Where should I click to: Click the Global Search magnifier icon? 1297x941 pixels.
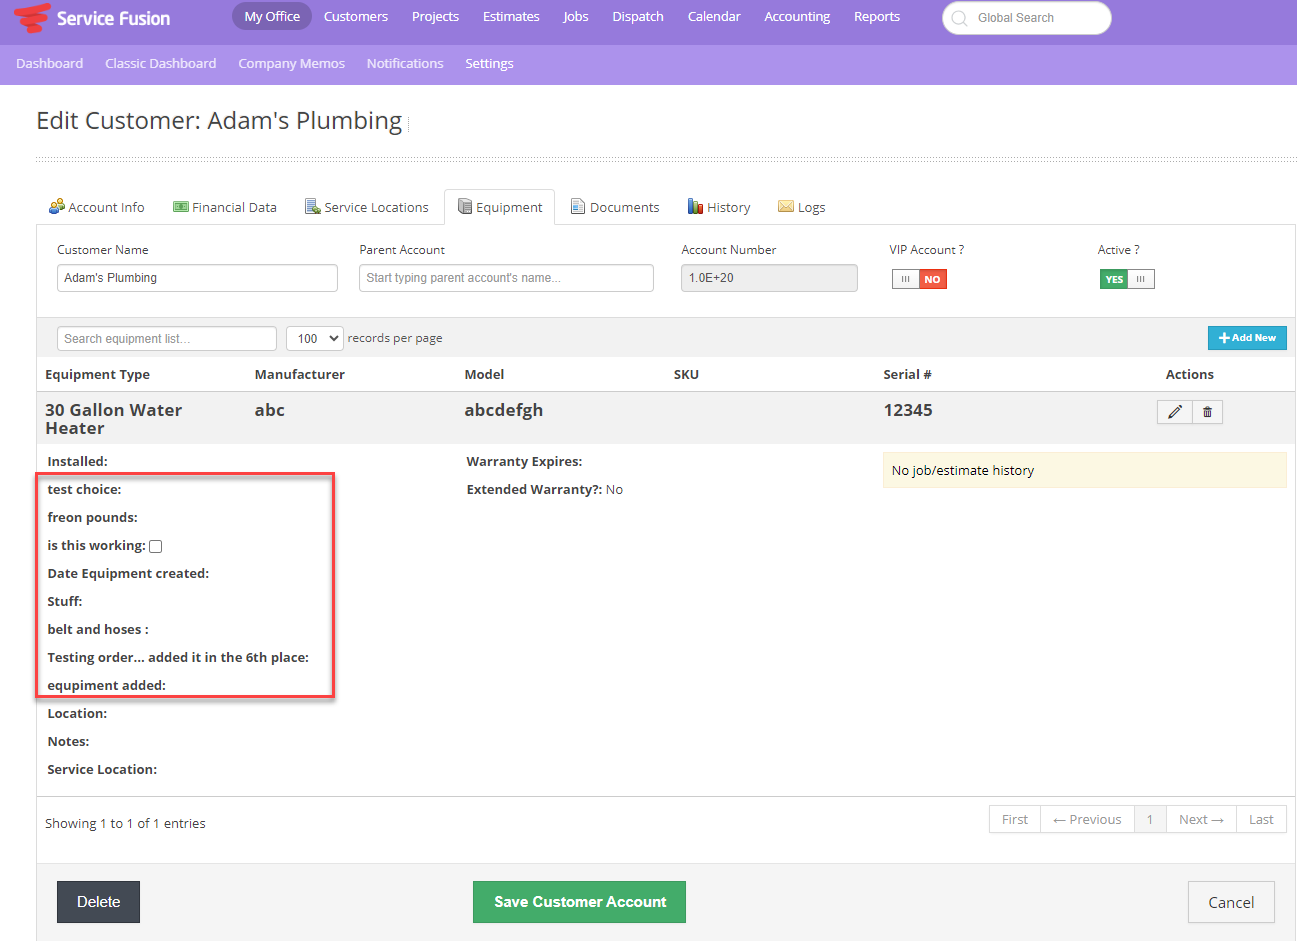(960, 18)
